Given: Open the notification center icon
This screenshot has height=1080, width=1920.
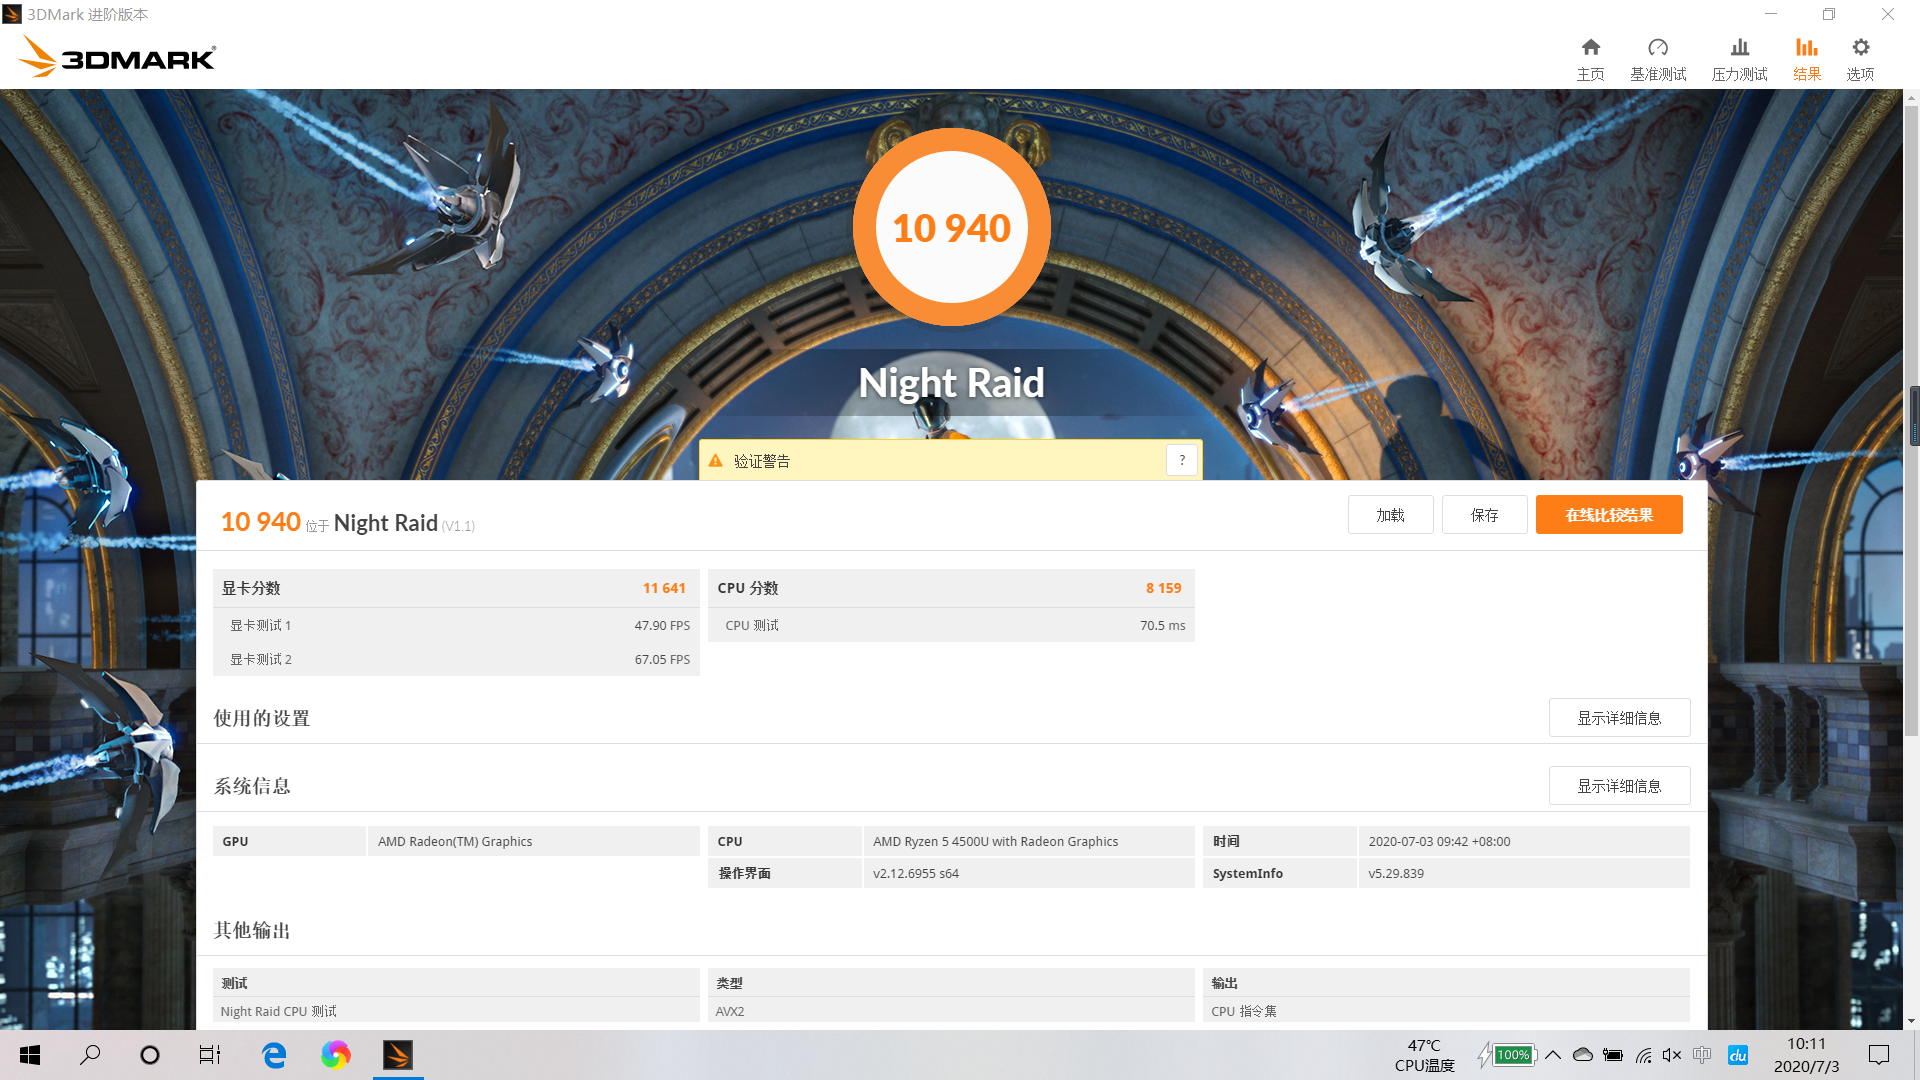Looking at the screenshot, I should pyautogui.click(x=1879, y=1055).
